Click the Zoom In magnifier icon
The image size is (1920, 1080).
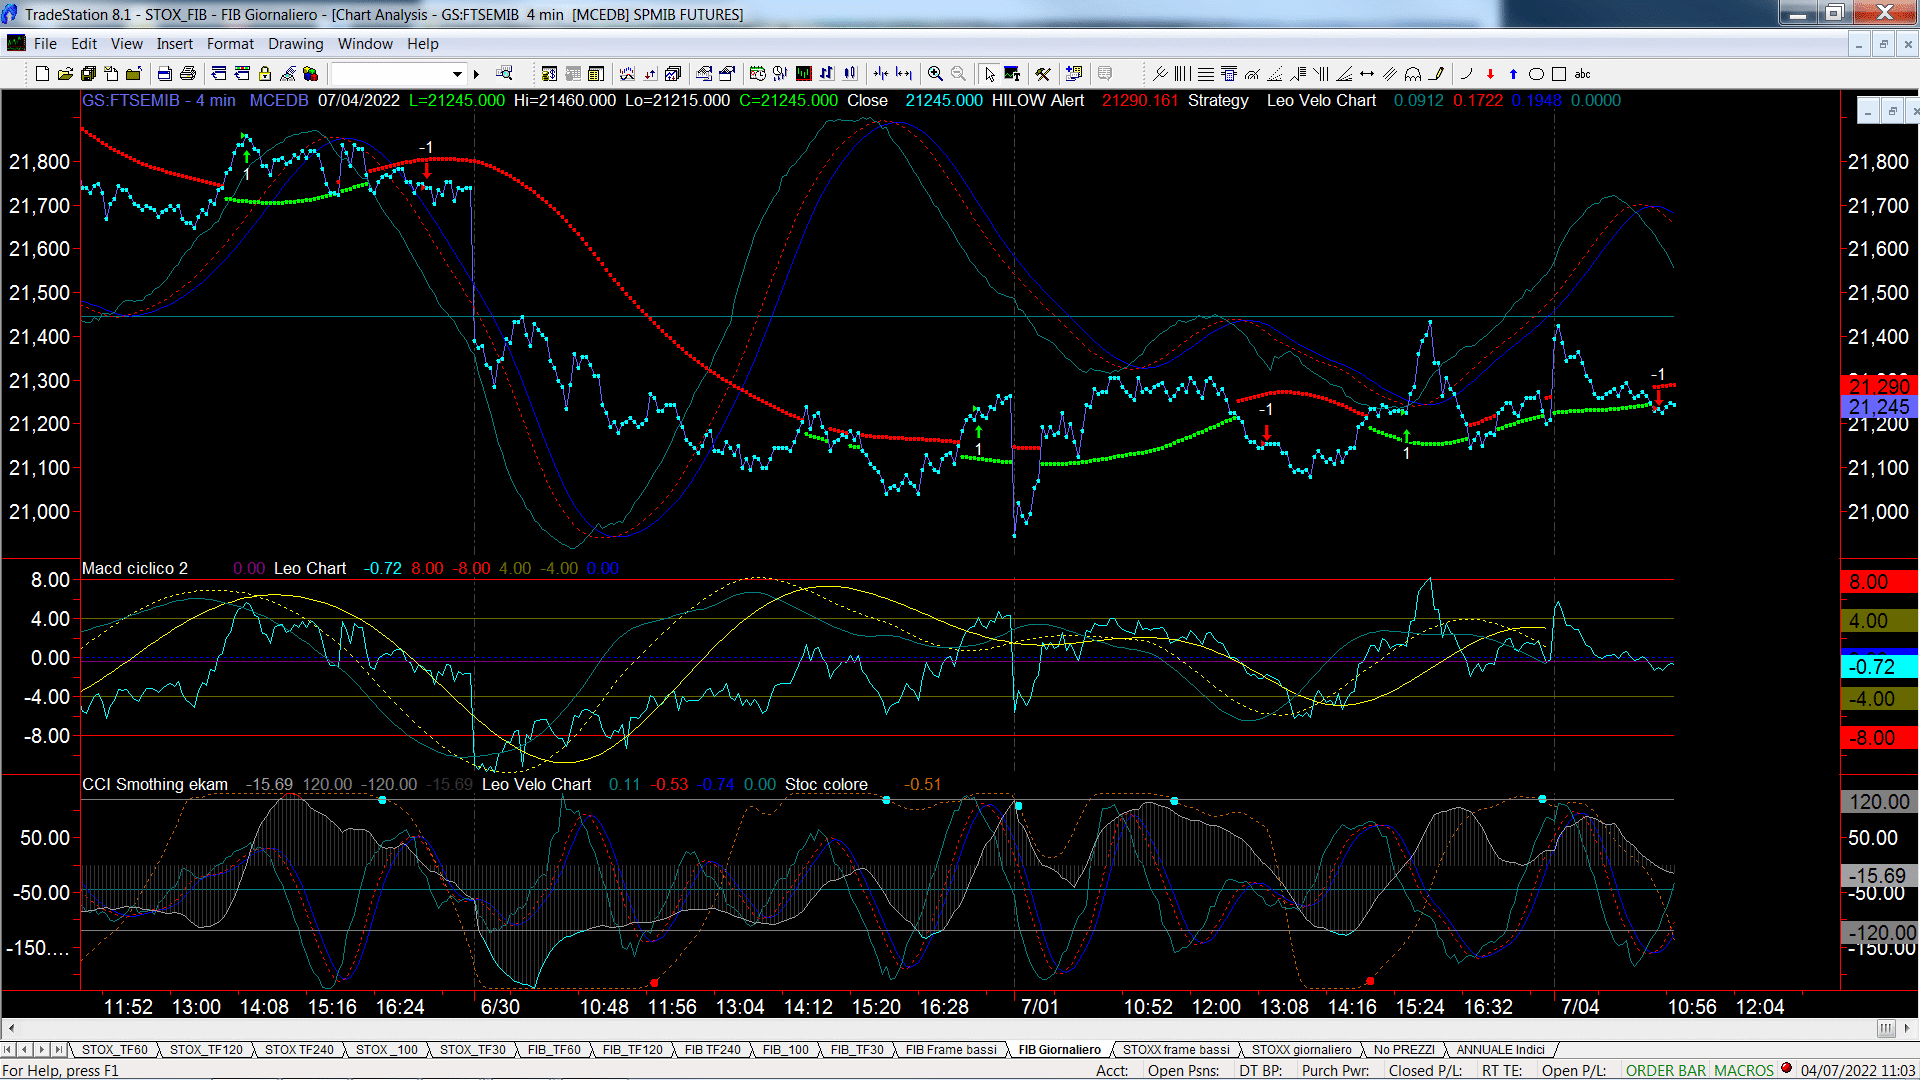point(935,73)
